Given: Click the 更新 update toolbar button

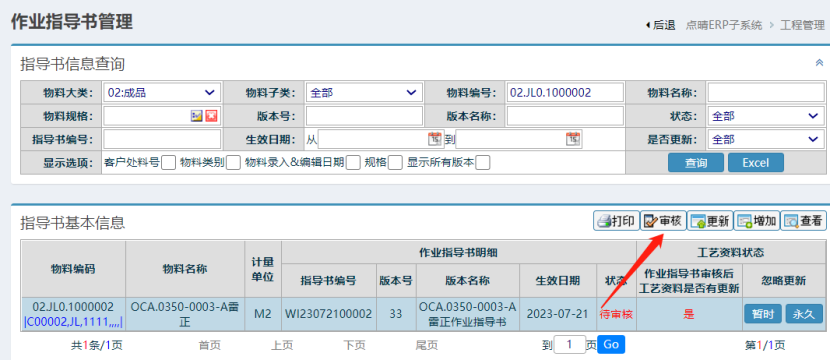Looking at the screenshot, I should [x=710, y=221].
